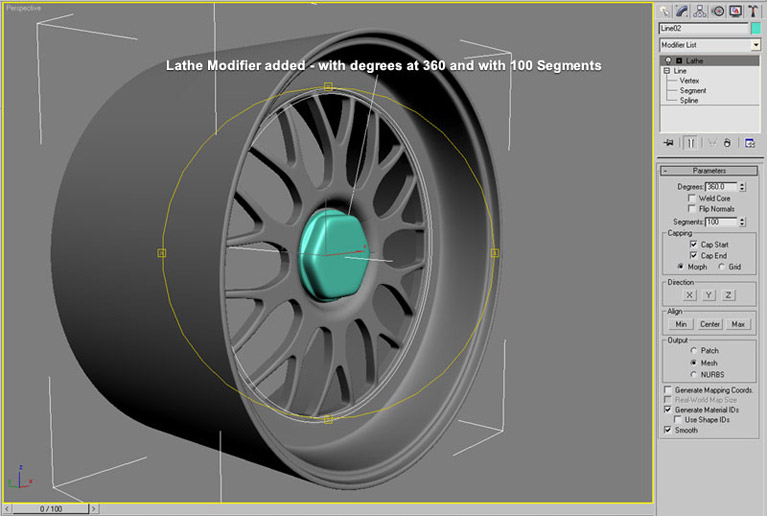Image resolution: width=767 pixels, height=516 pixels.
Task: Click the object color swatch
Action: pyautogui.click(x=755, y=29)
